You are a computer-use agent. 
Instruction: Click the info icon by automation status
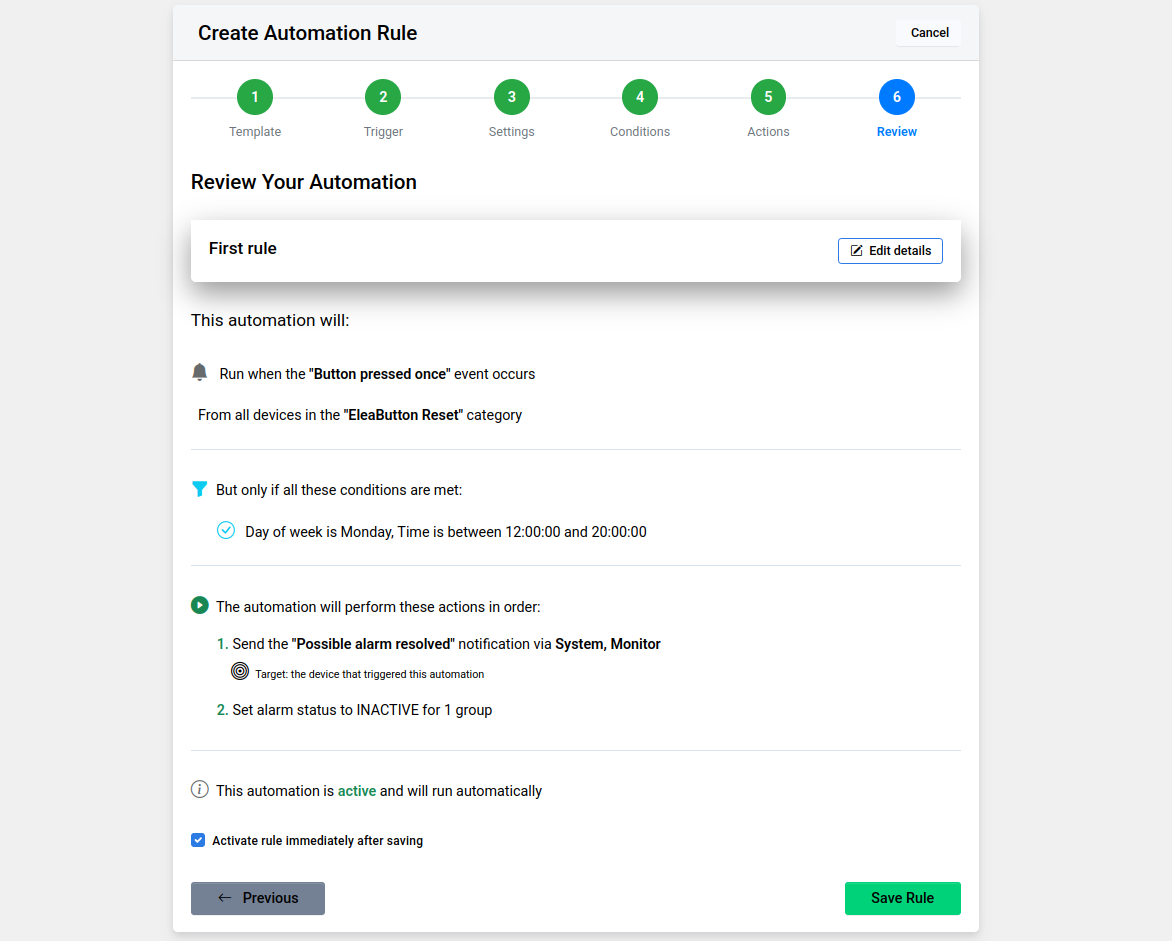(x=199, y=789)
